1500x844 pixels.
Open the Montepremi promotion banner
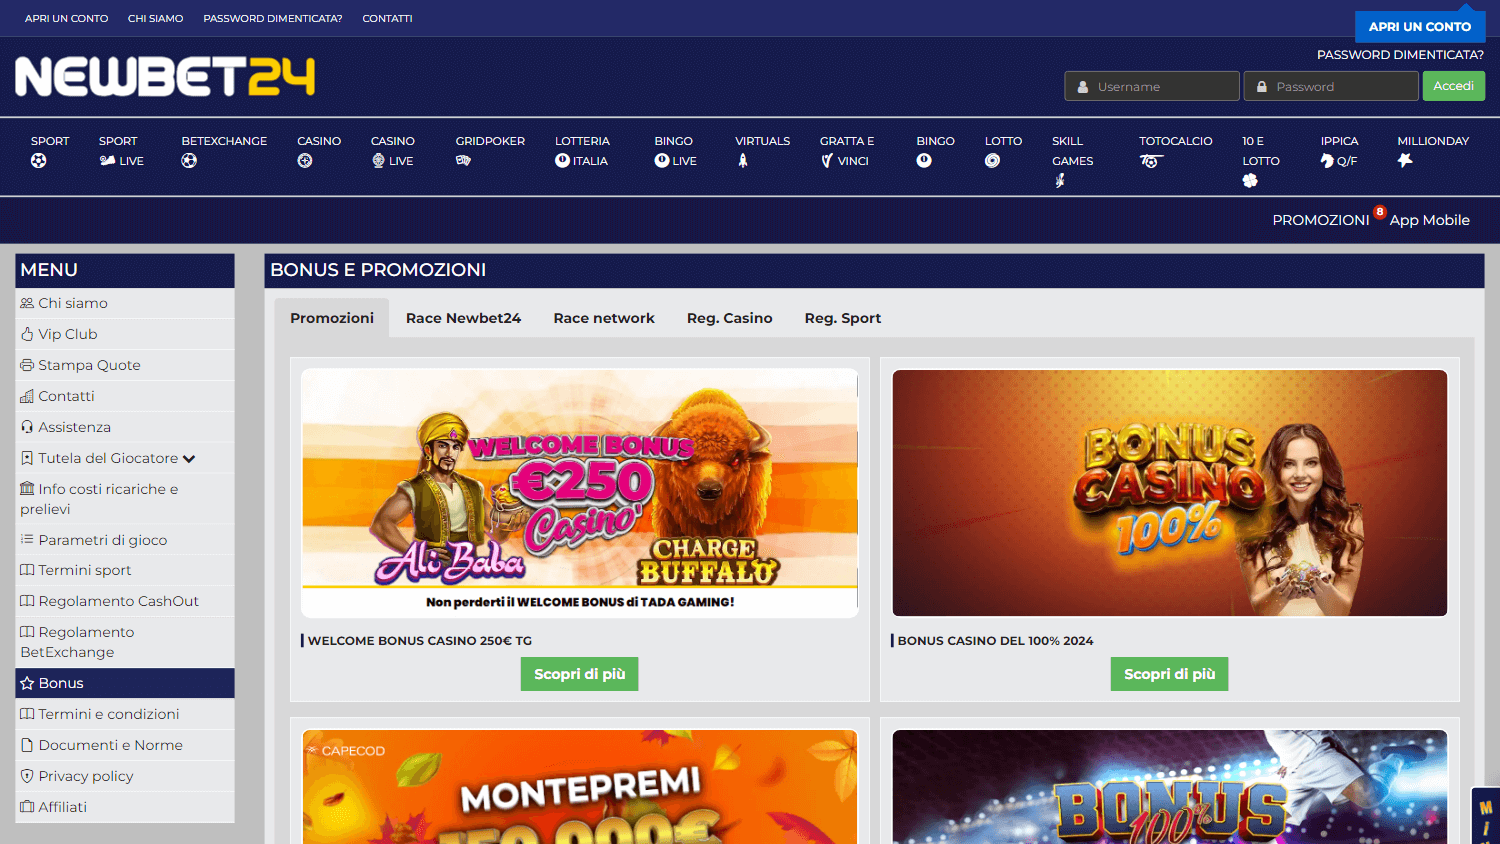click(x=579, y=787)
